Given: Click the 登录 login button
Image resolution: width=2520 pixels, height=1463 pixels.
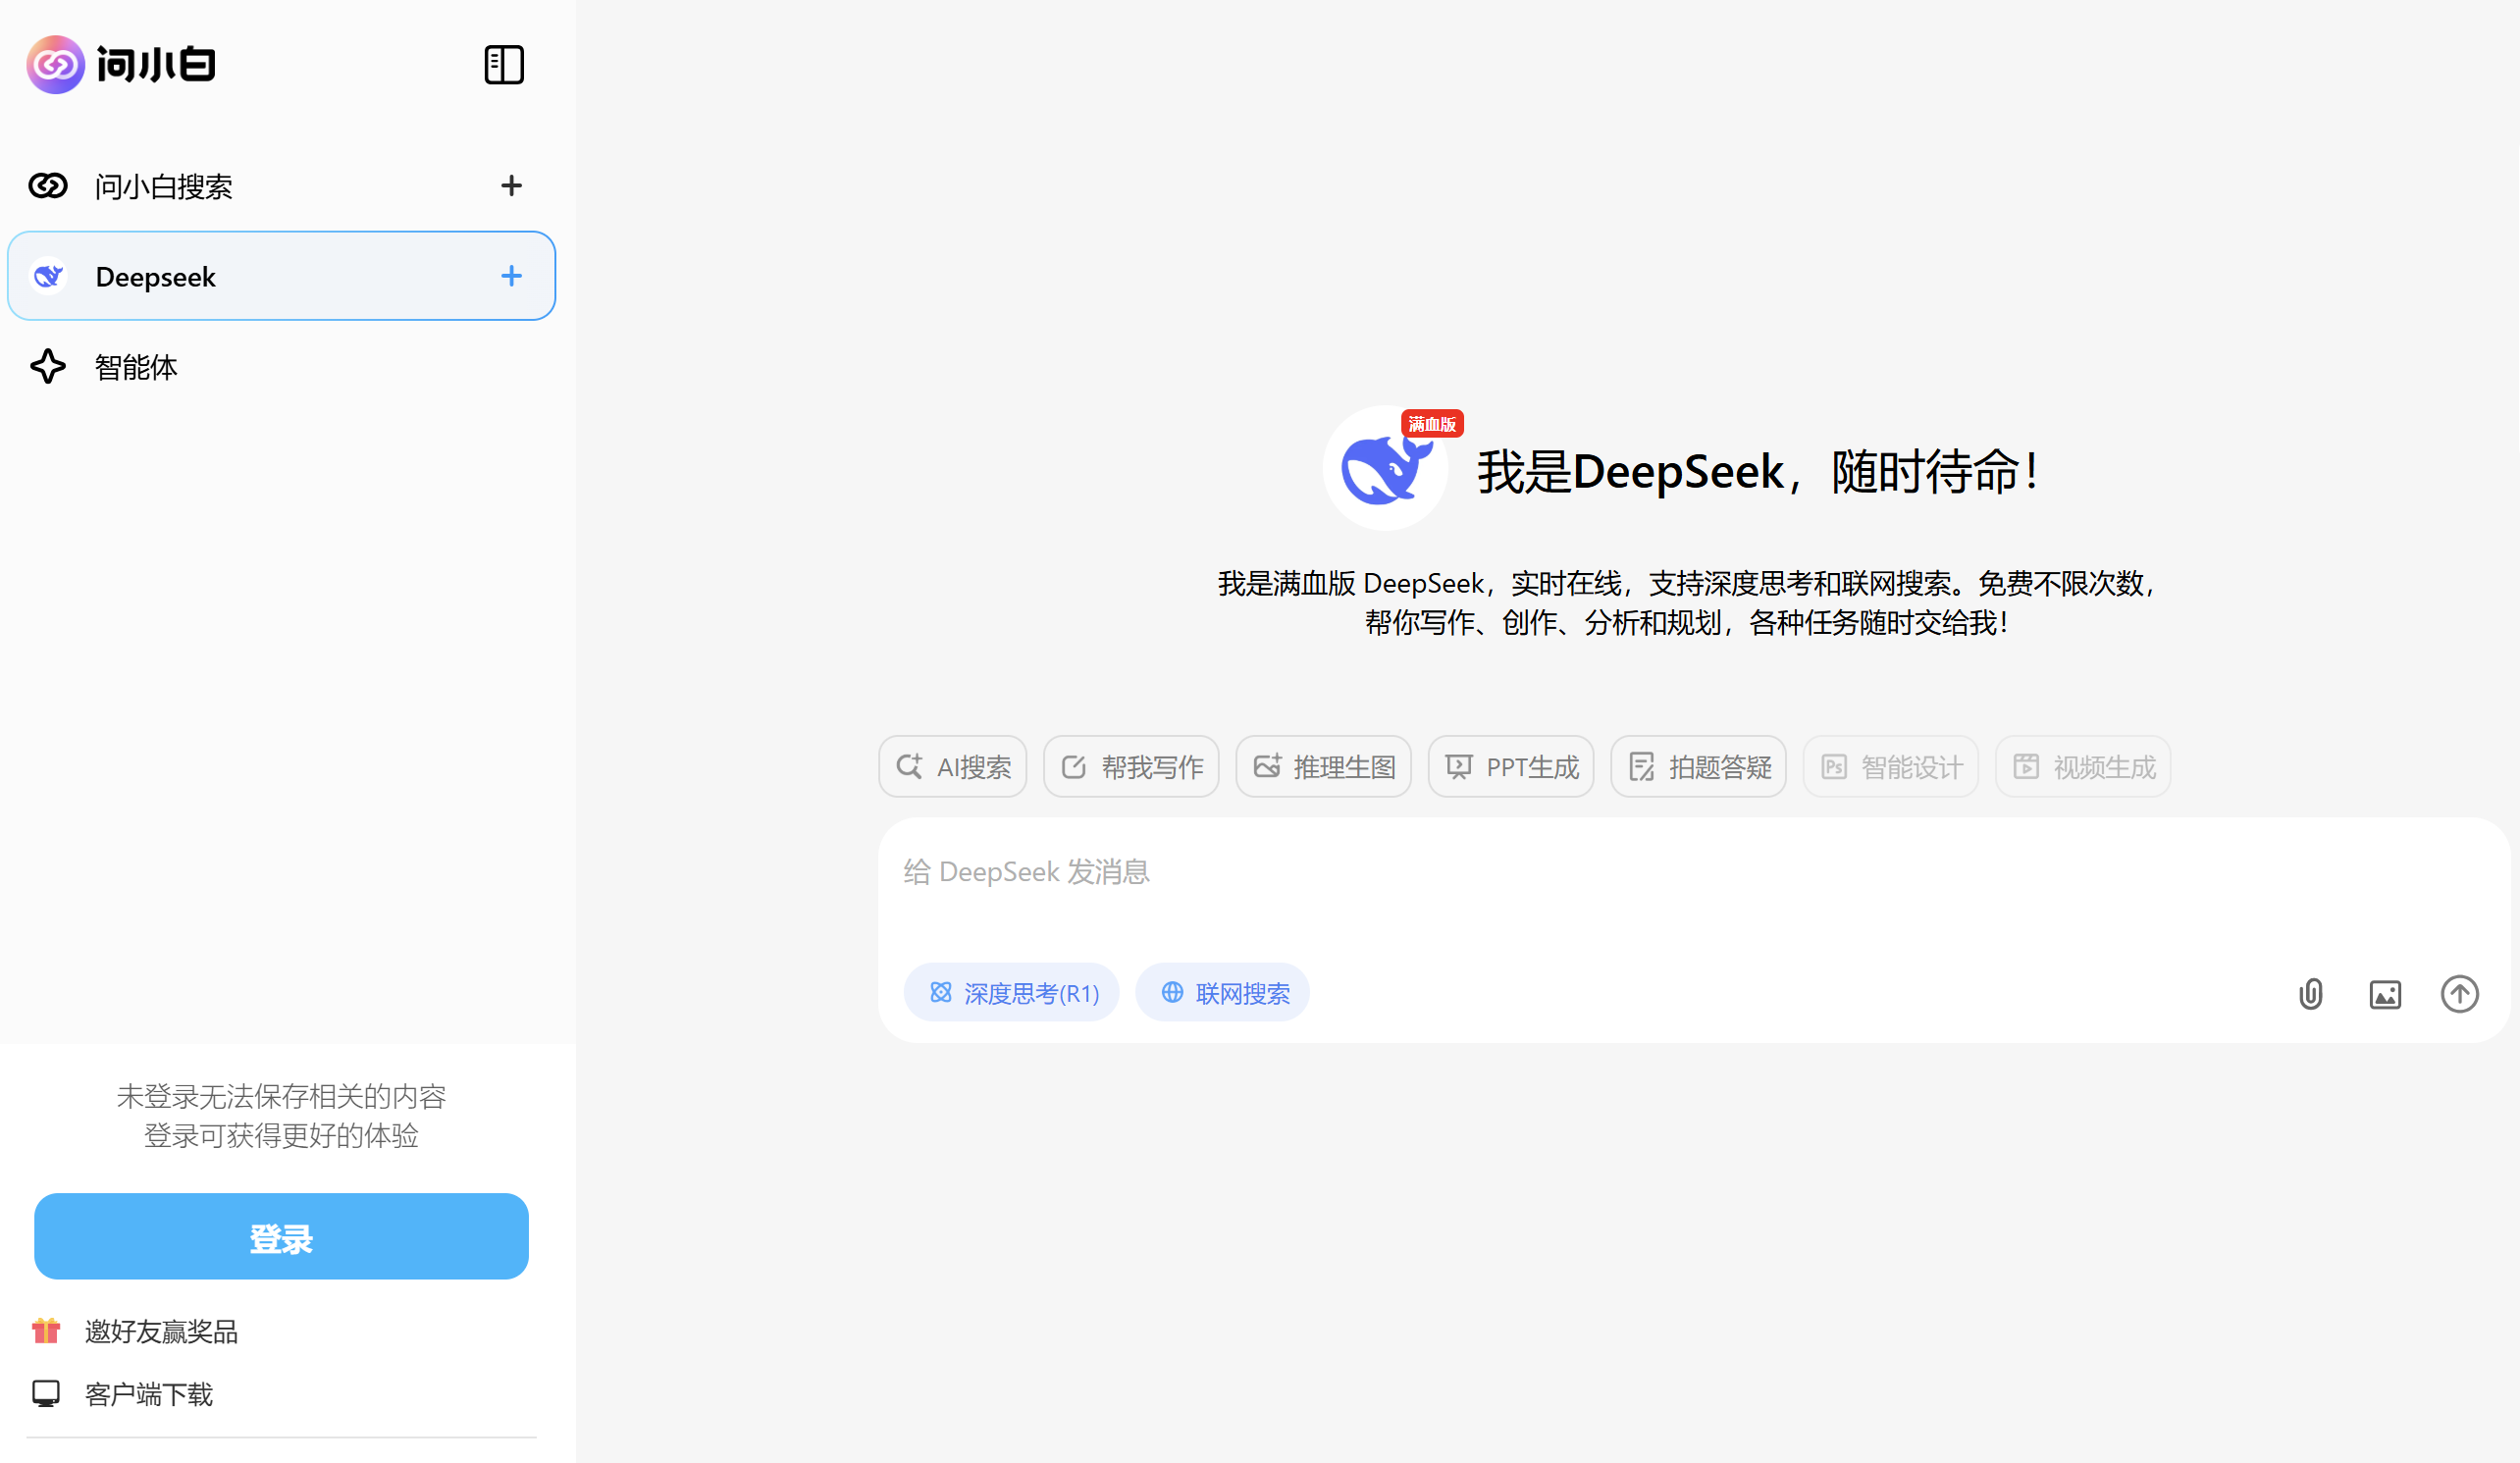Looking at the screenshot, I should [281, 1237].
